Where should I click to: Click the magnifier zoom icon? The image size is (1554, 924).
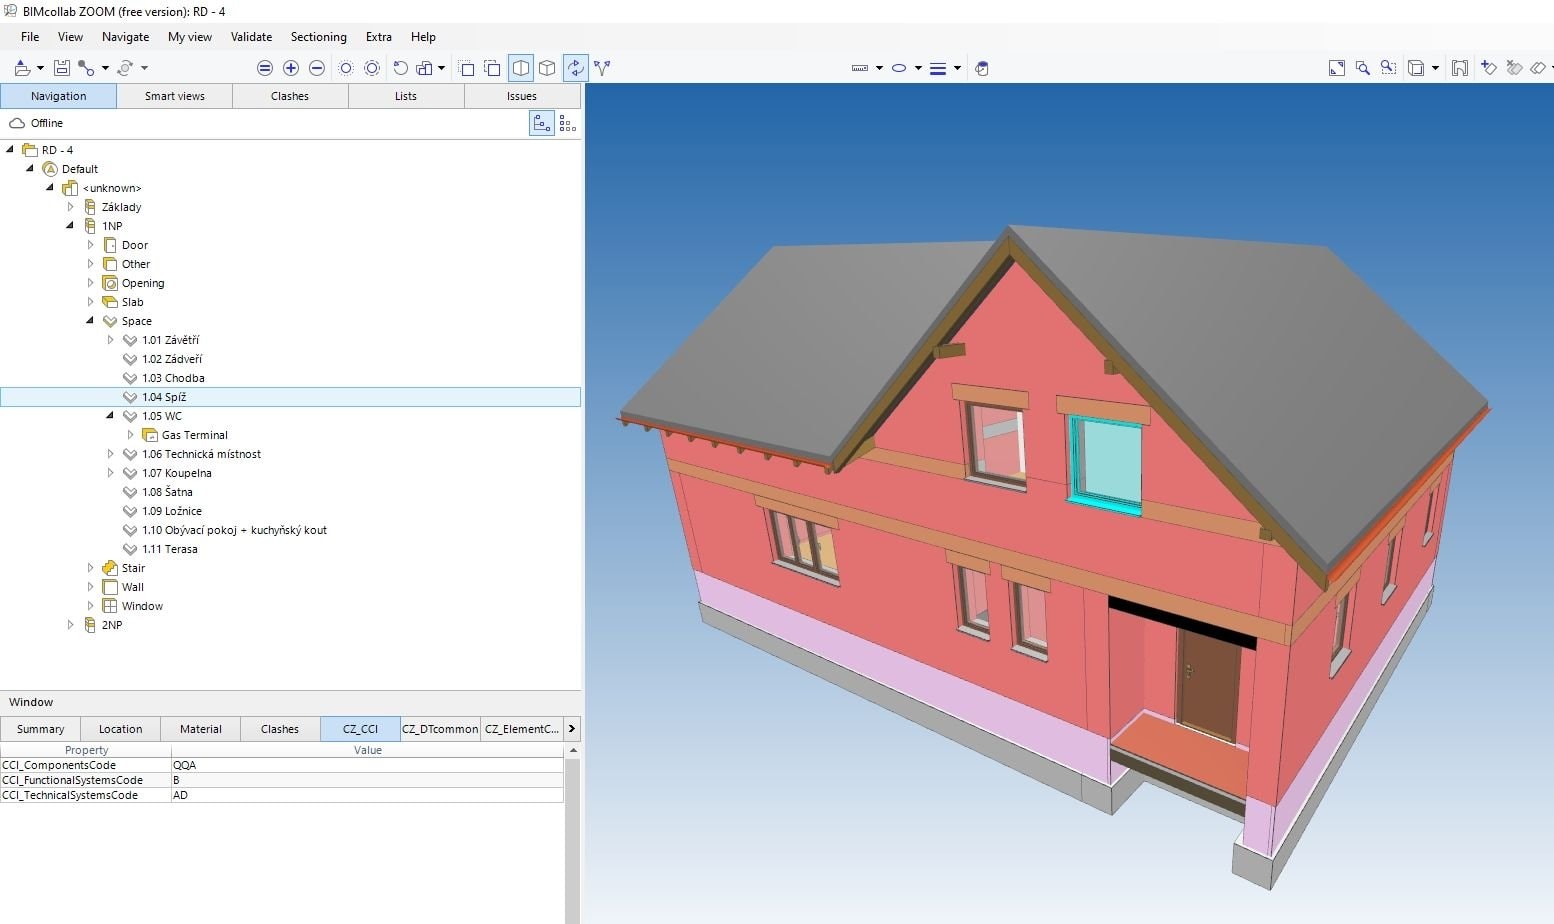[1362, 68]
